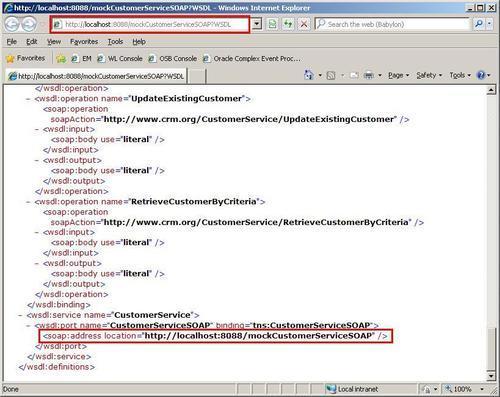This screenshot has width=500, height=397.
Task: Open the Oracle Complex Event Proc favorite
Action: (252, 59)
